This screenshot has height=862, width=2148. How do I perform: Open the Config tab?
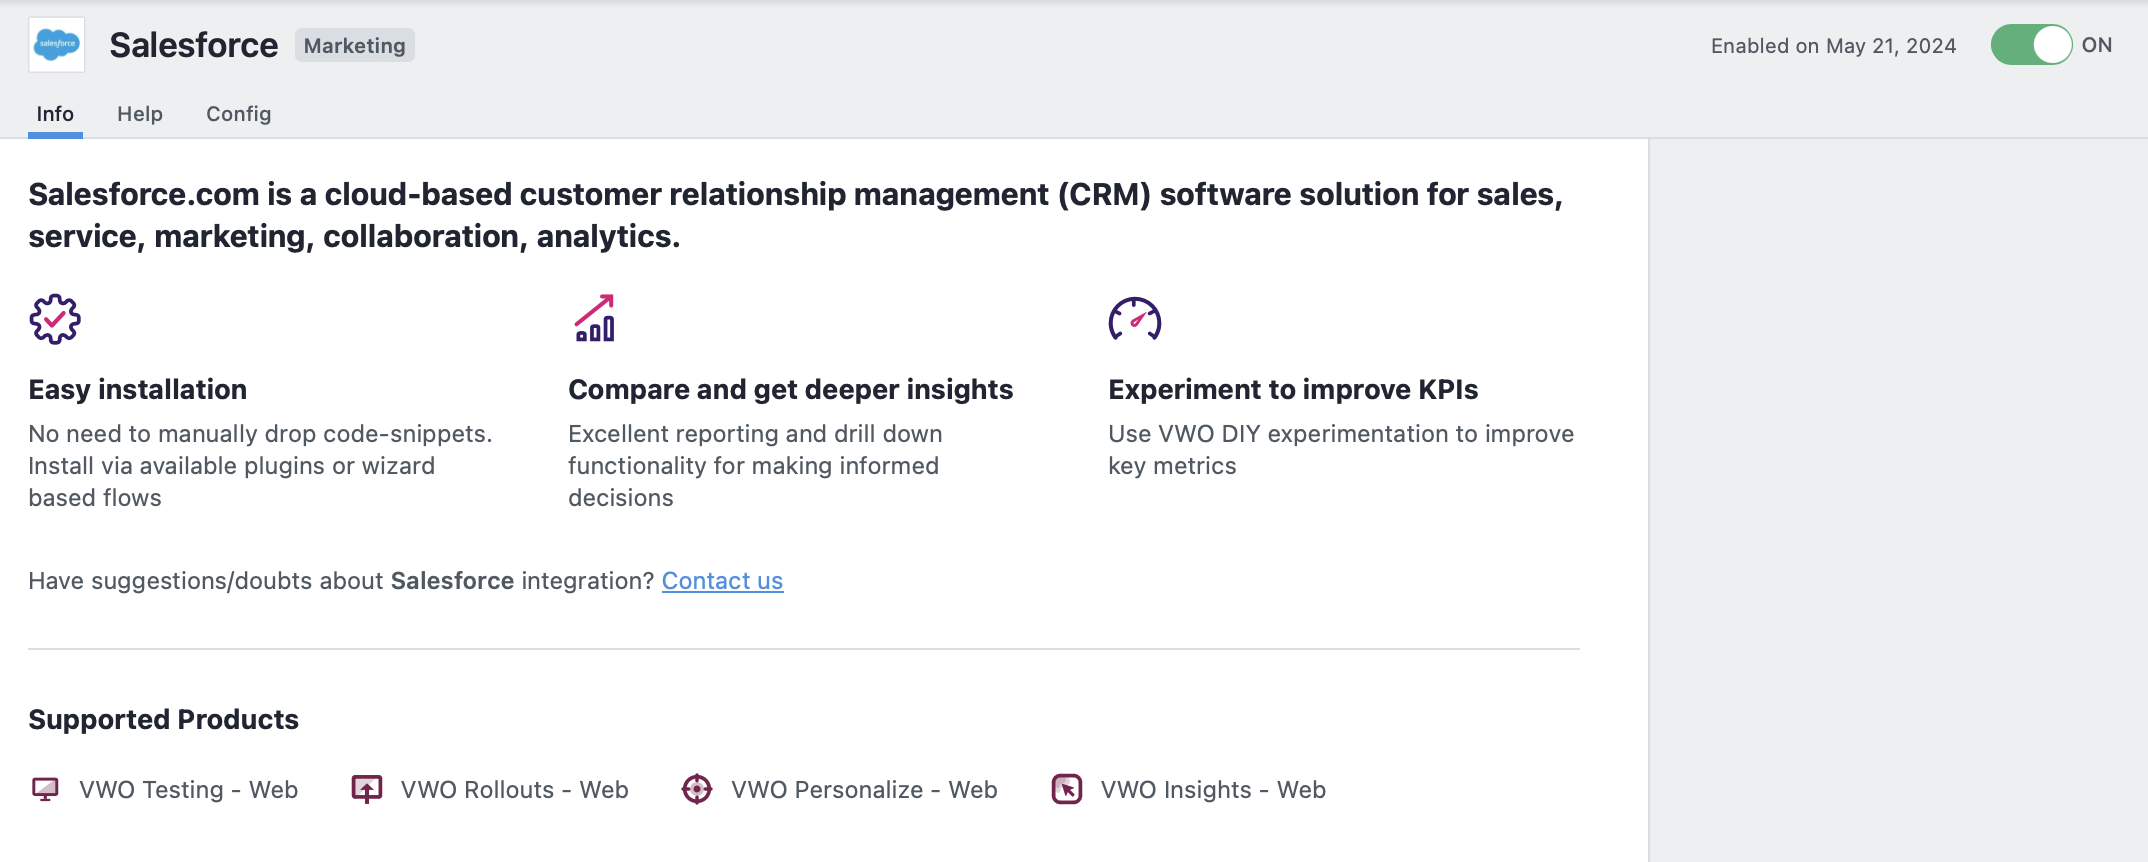pyautogui.click(x=239, y=114)
